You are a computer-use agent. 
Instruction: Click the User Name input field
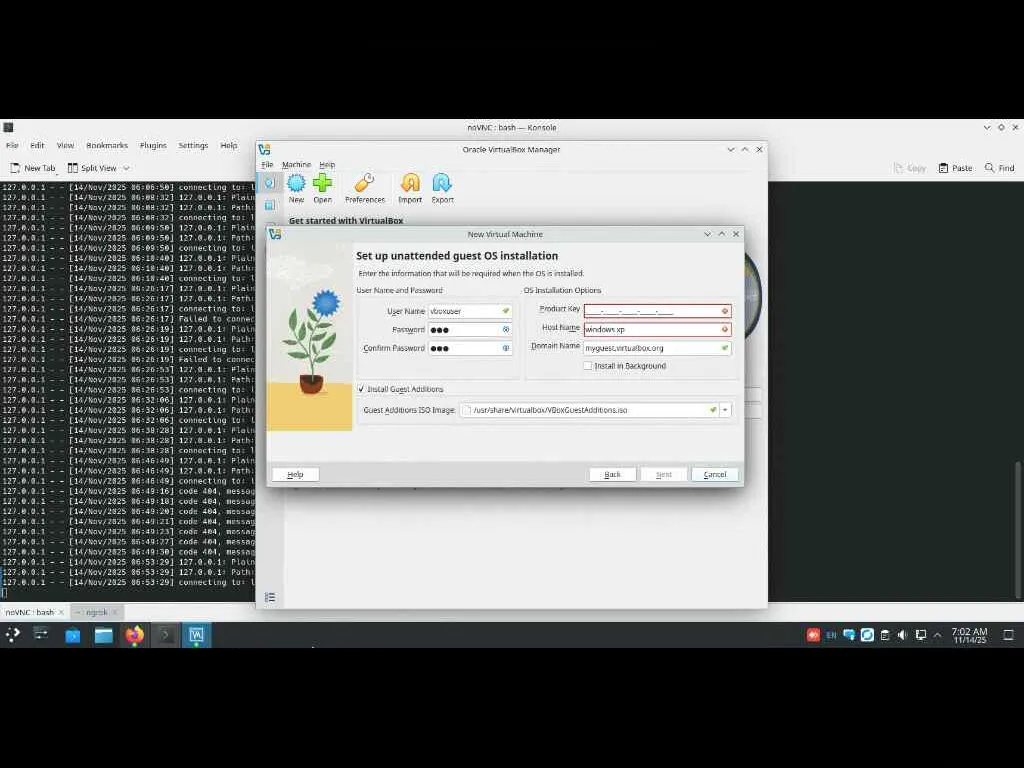click(x=470, y=312)
